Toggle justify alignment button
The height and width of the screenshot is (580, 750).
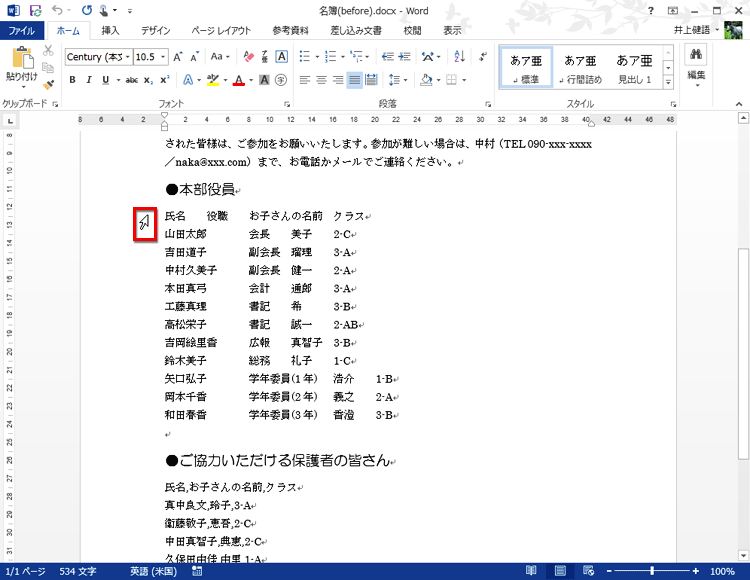coord(354,80)
